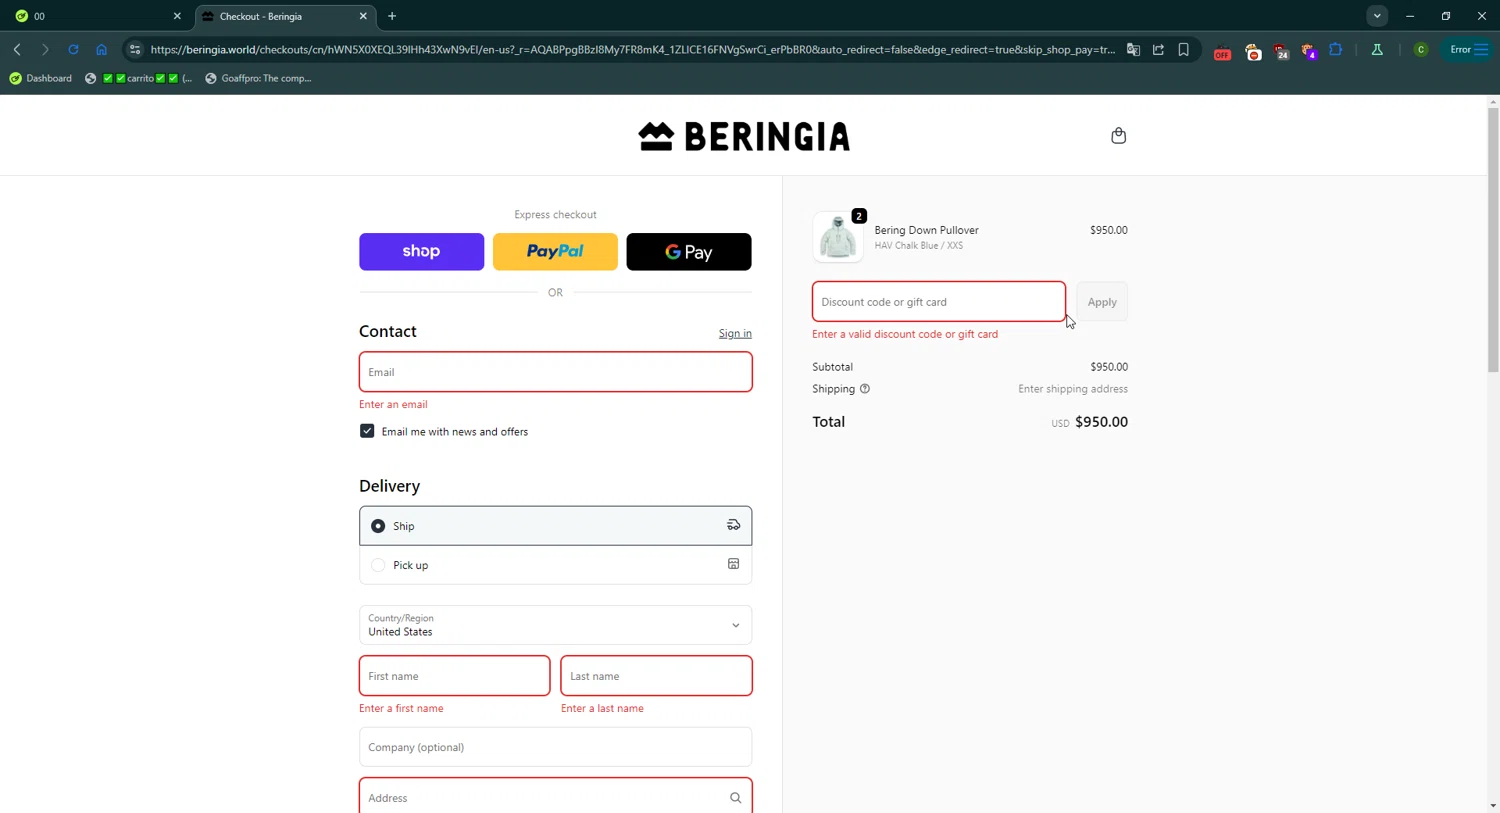Click the extension icon with red stop badge
The width and height of the screenshot is (1500, 813).
coord(1253,52)
